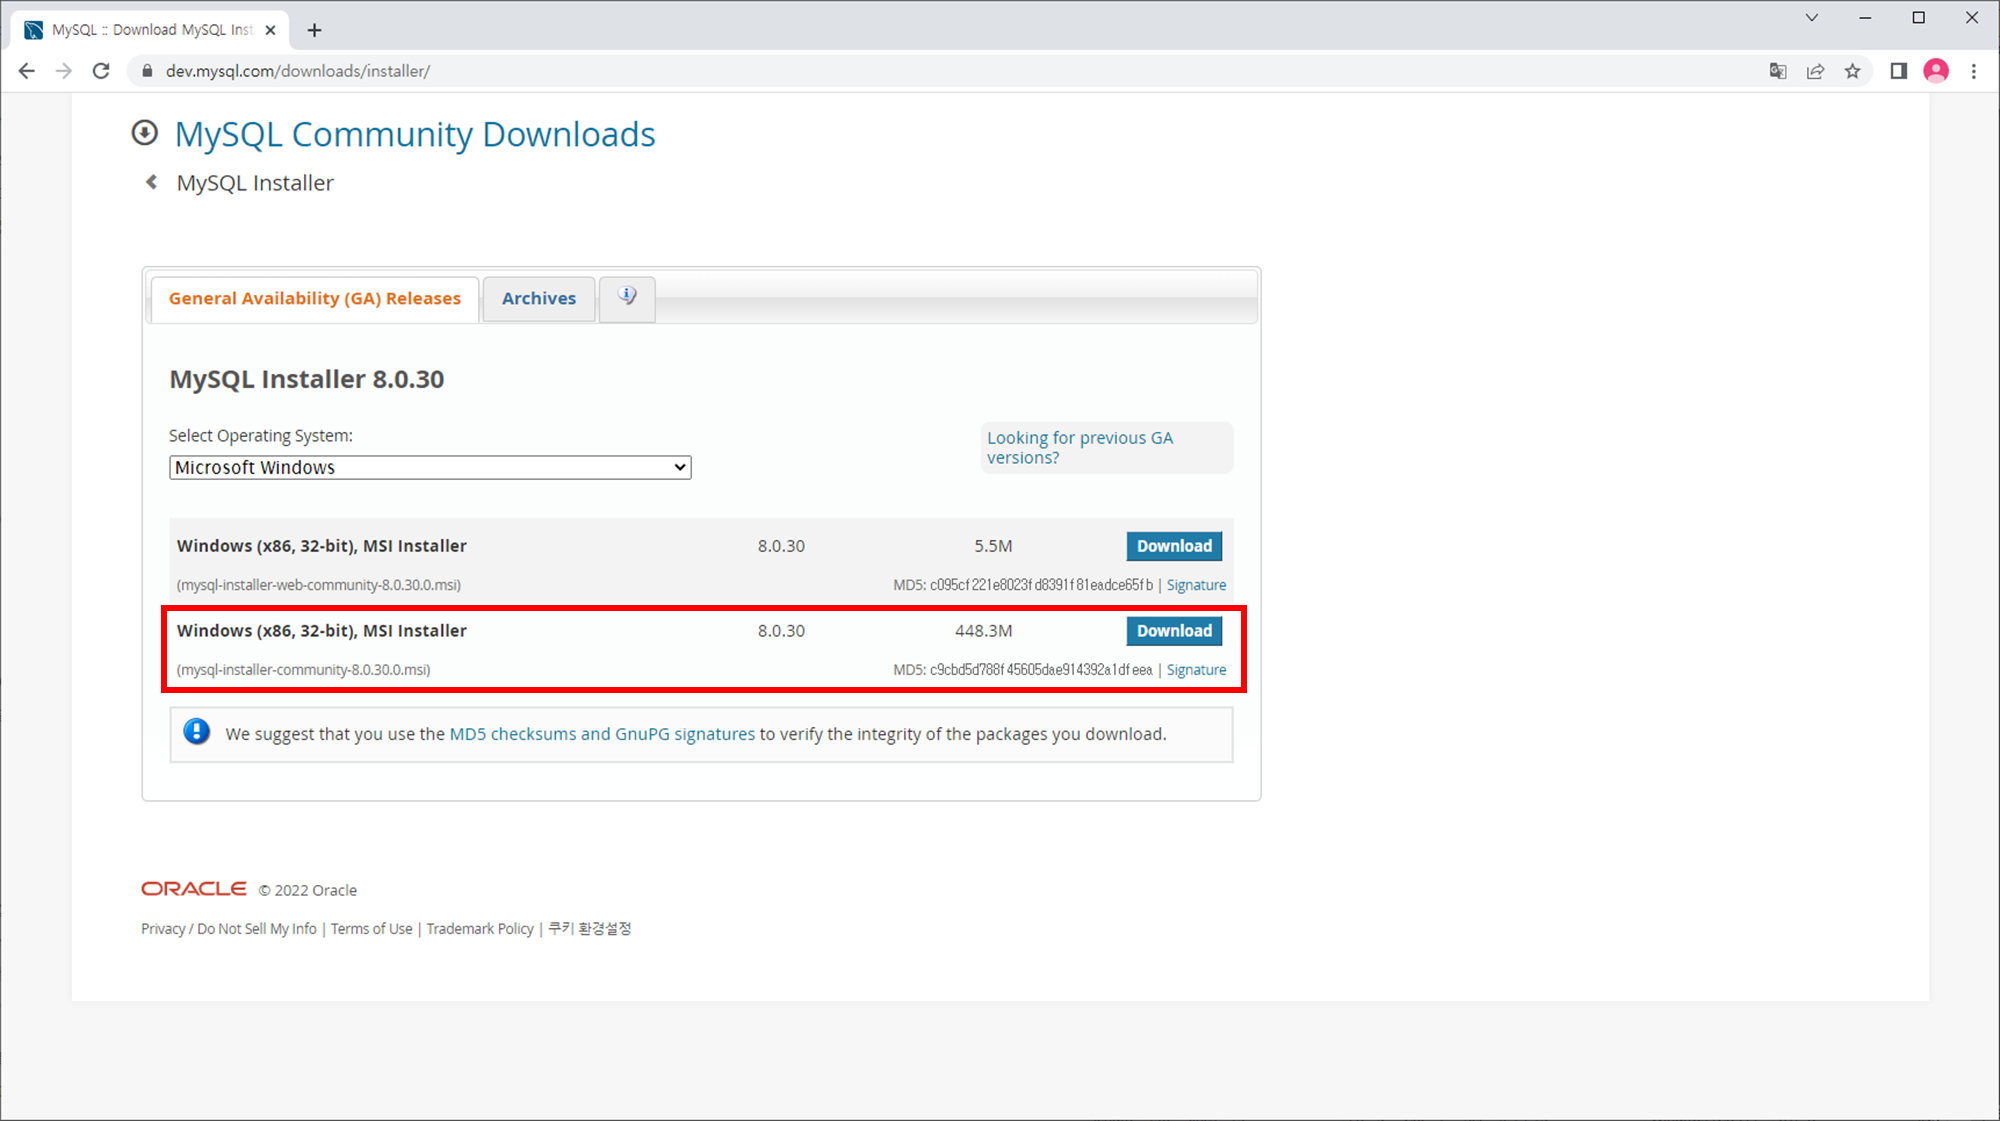
Task: Reload the current page
Action: tap(101, 71)
